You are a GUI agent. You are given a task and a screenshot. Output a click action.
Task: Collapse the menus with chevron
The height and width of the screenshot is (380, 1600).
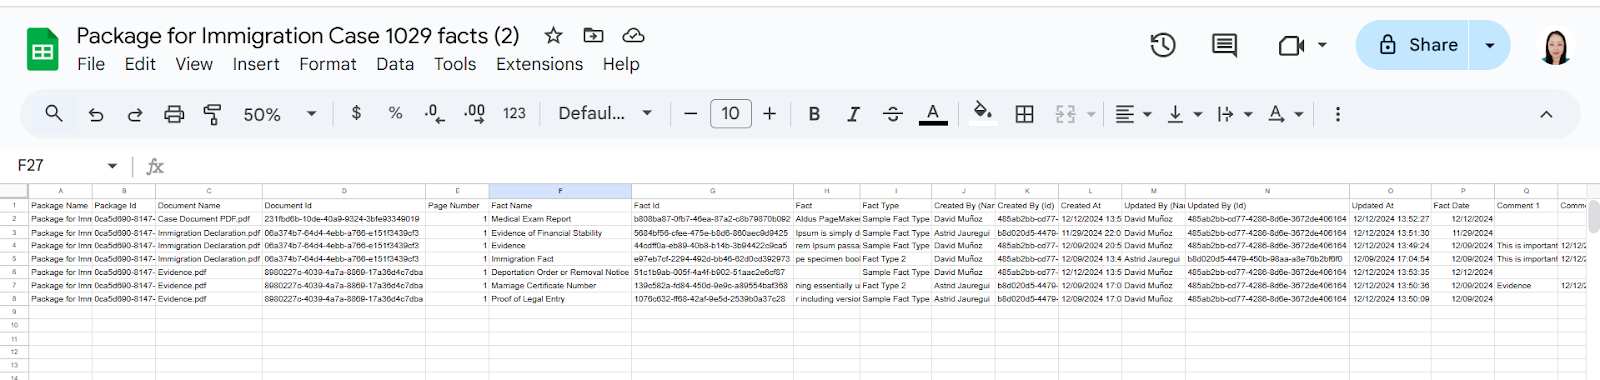(x=1546, y=114)
